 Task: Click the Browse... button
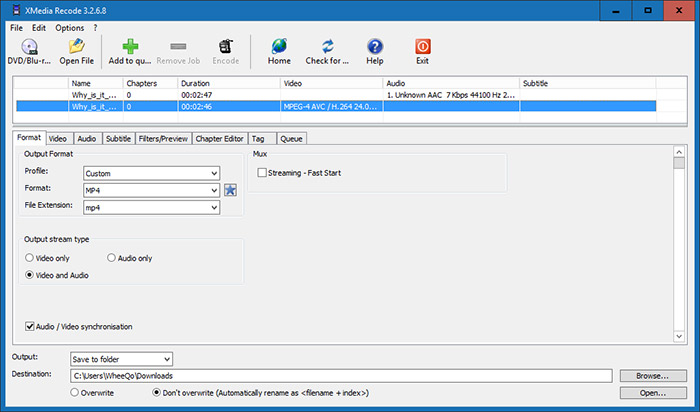[x=653, y=376]
